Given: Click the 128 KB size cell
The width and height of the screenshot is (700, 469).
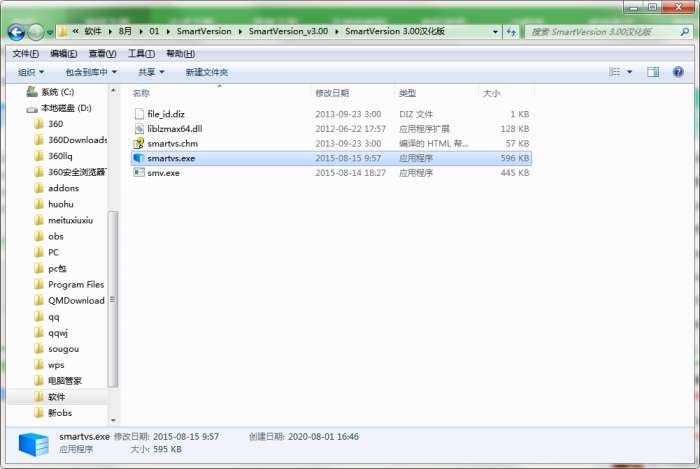Looking at the screenshot, I should click(515, 129).
